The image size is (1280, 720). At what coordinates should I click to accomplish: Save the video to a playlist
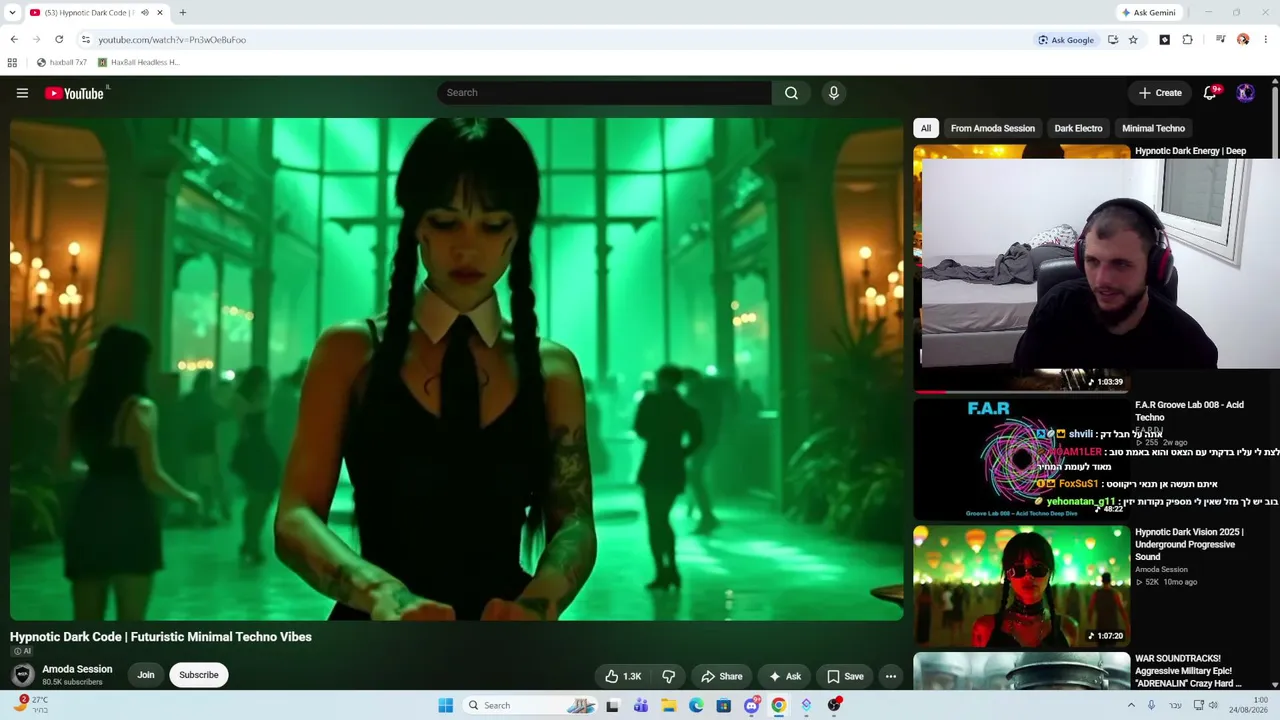tap(845, 676)
